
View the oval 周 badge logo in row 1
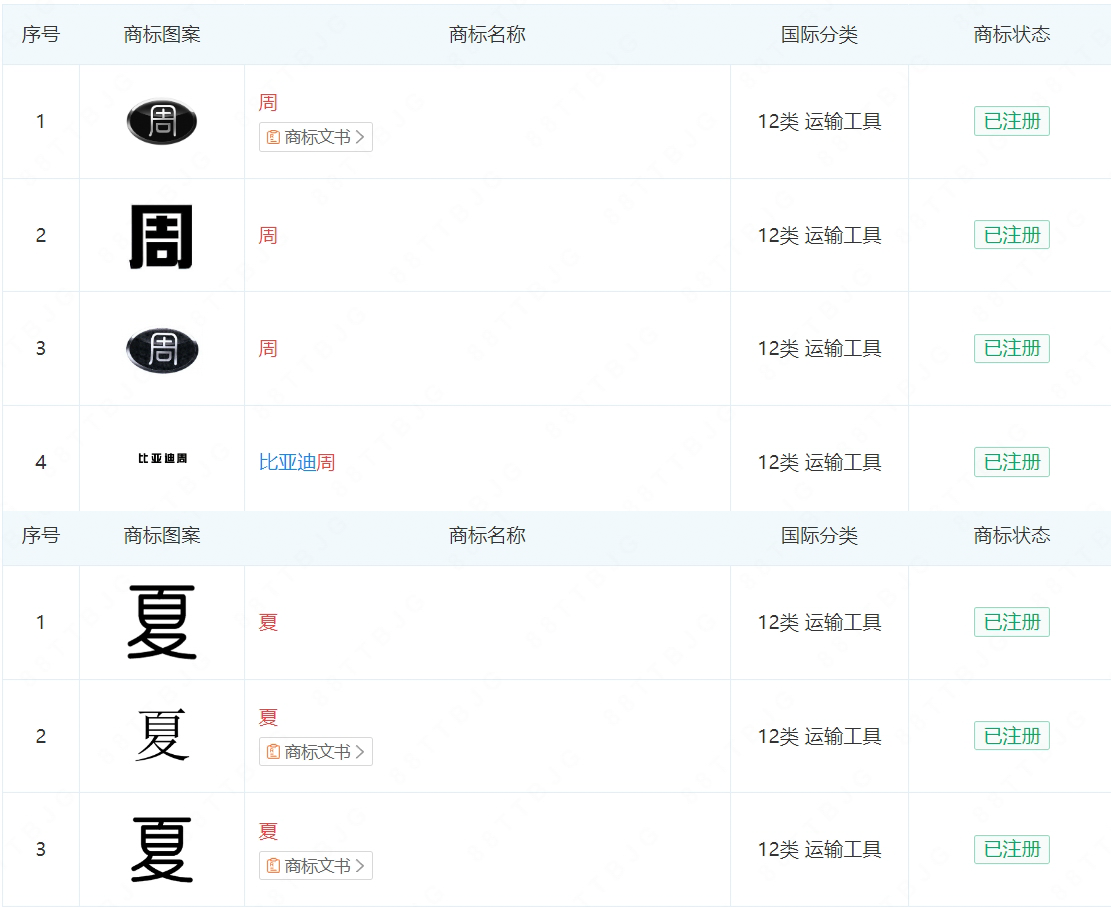162,121
